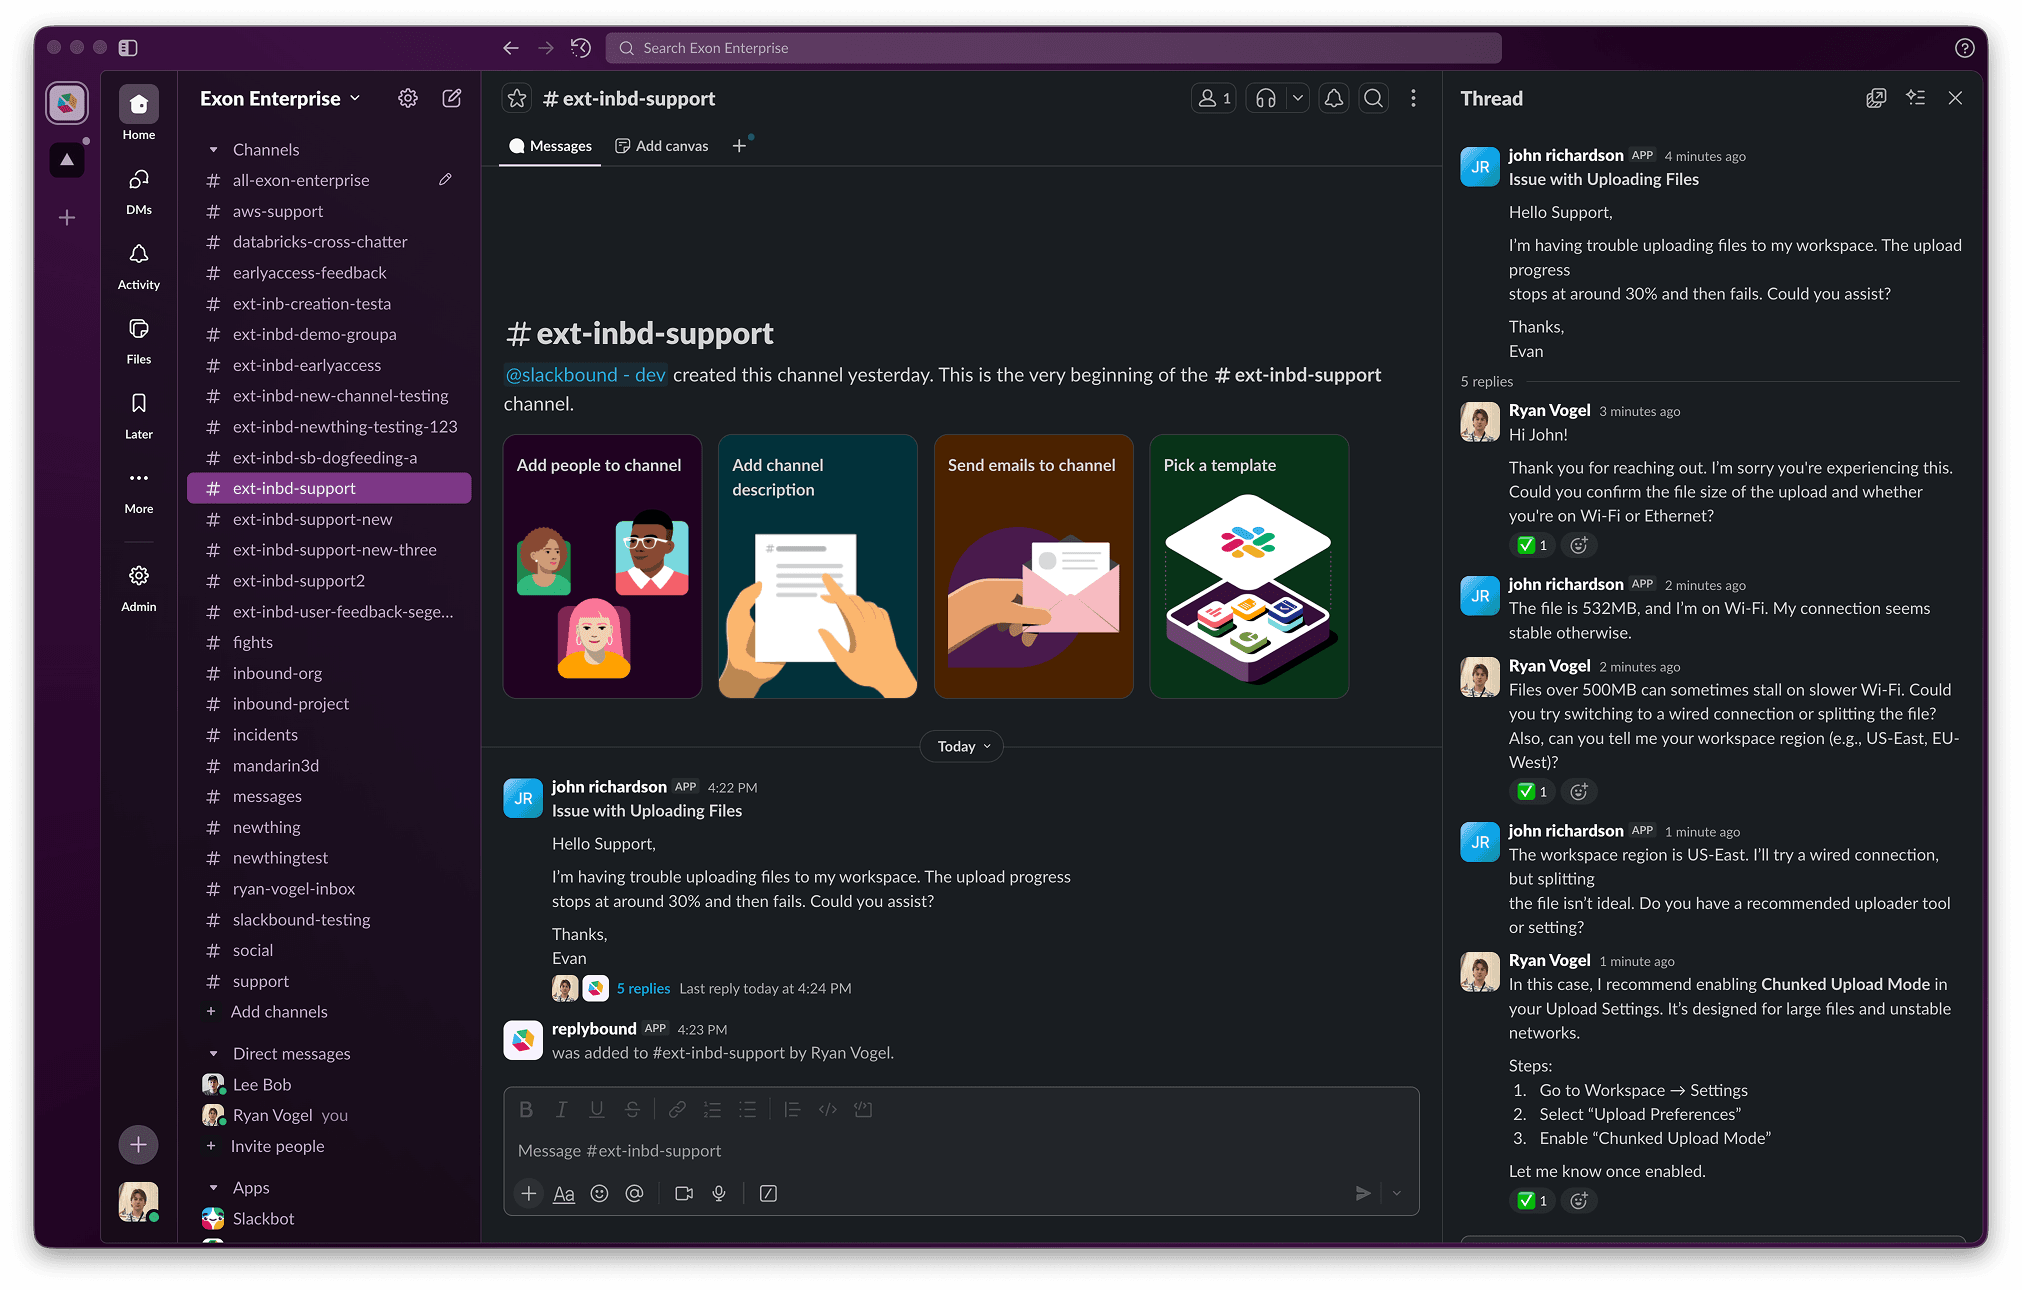Open channel notification bell settings
Viewport: 2022px width, 1290px height.
point(1334,98)
